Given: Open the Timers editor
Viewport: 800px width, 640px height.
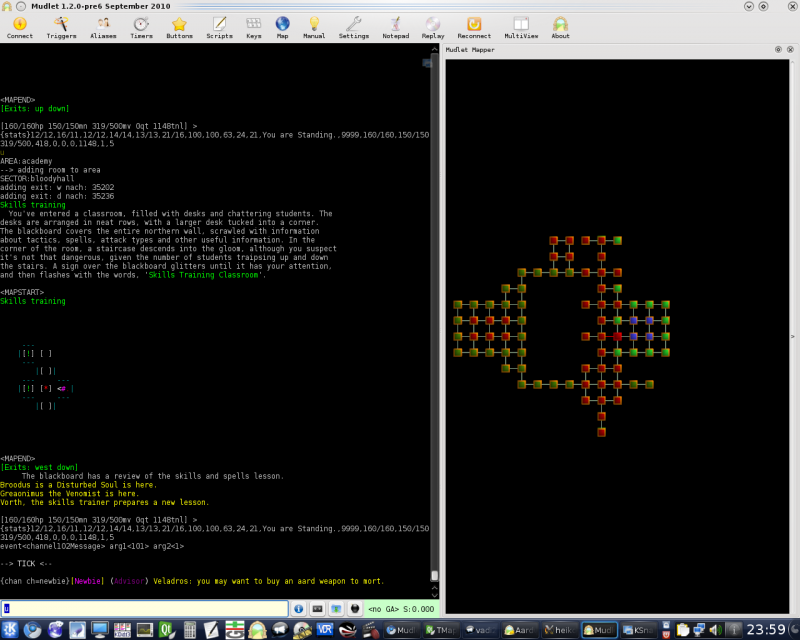Looking at the screenshot, I should [x=141, y=28].
